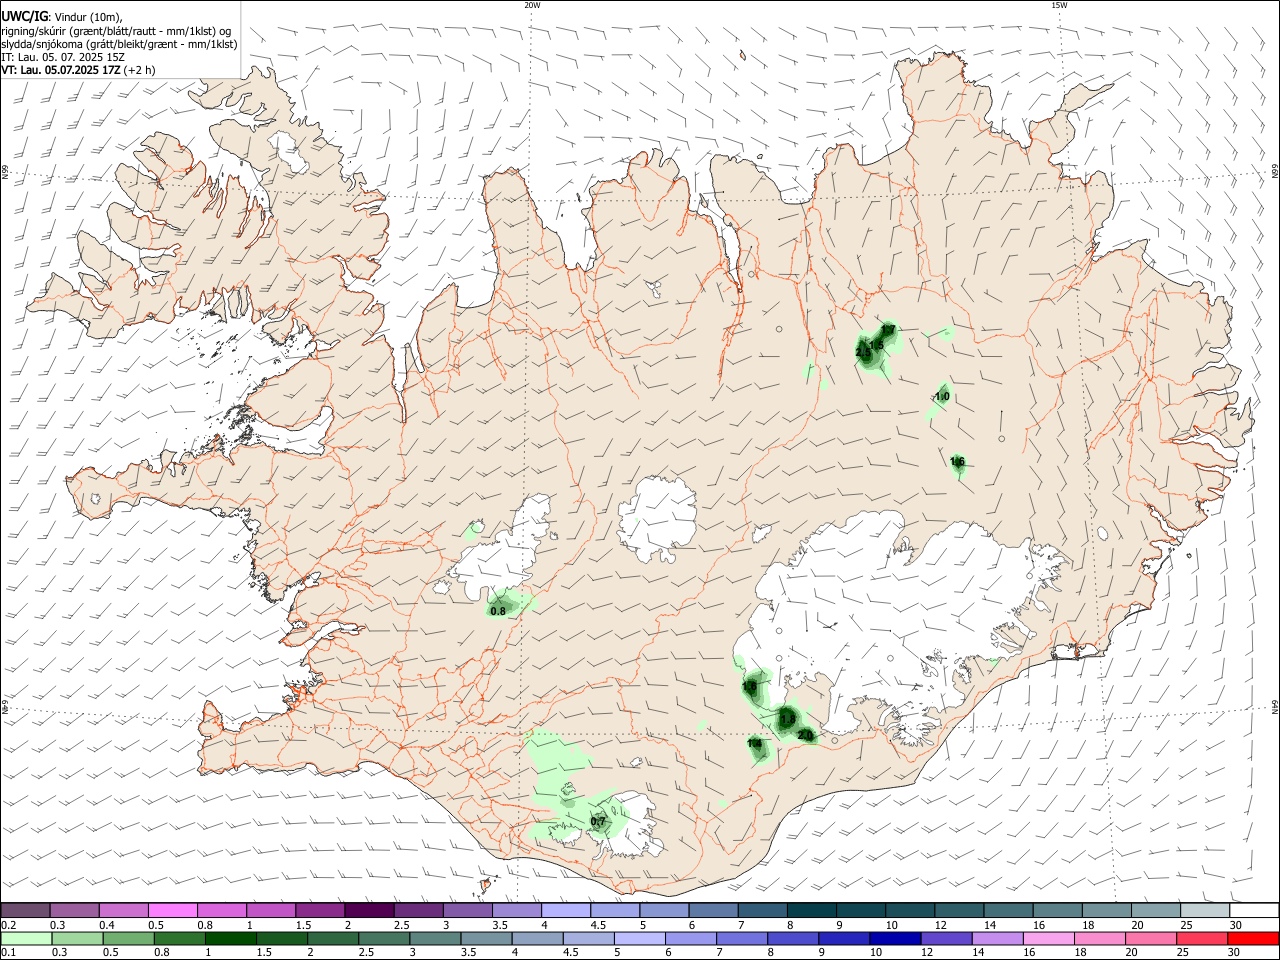Click the 'rigning/skúrir' legend description line
The height and width of the screenshot is (960, 1280).
(x=116, y=30)
